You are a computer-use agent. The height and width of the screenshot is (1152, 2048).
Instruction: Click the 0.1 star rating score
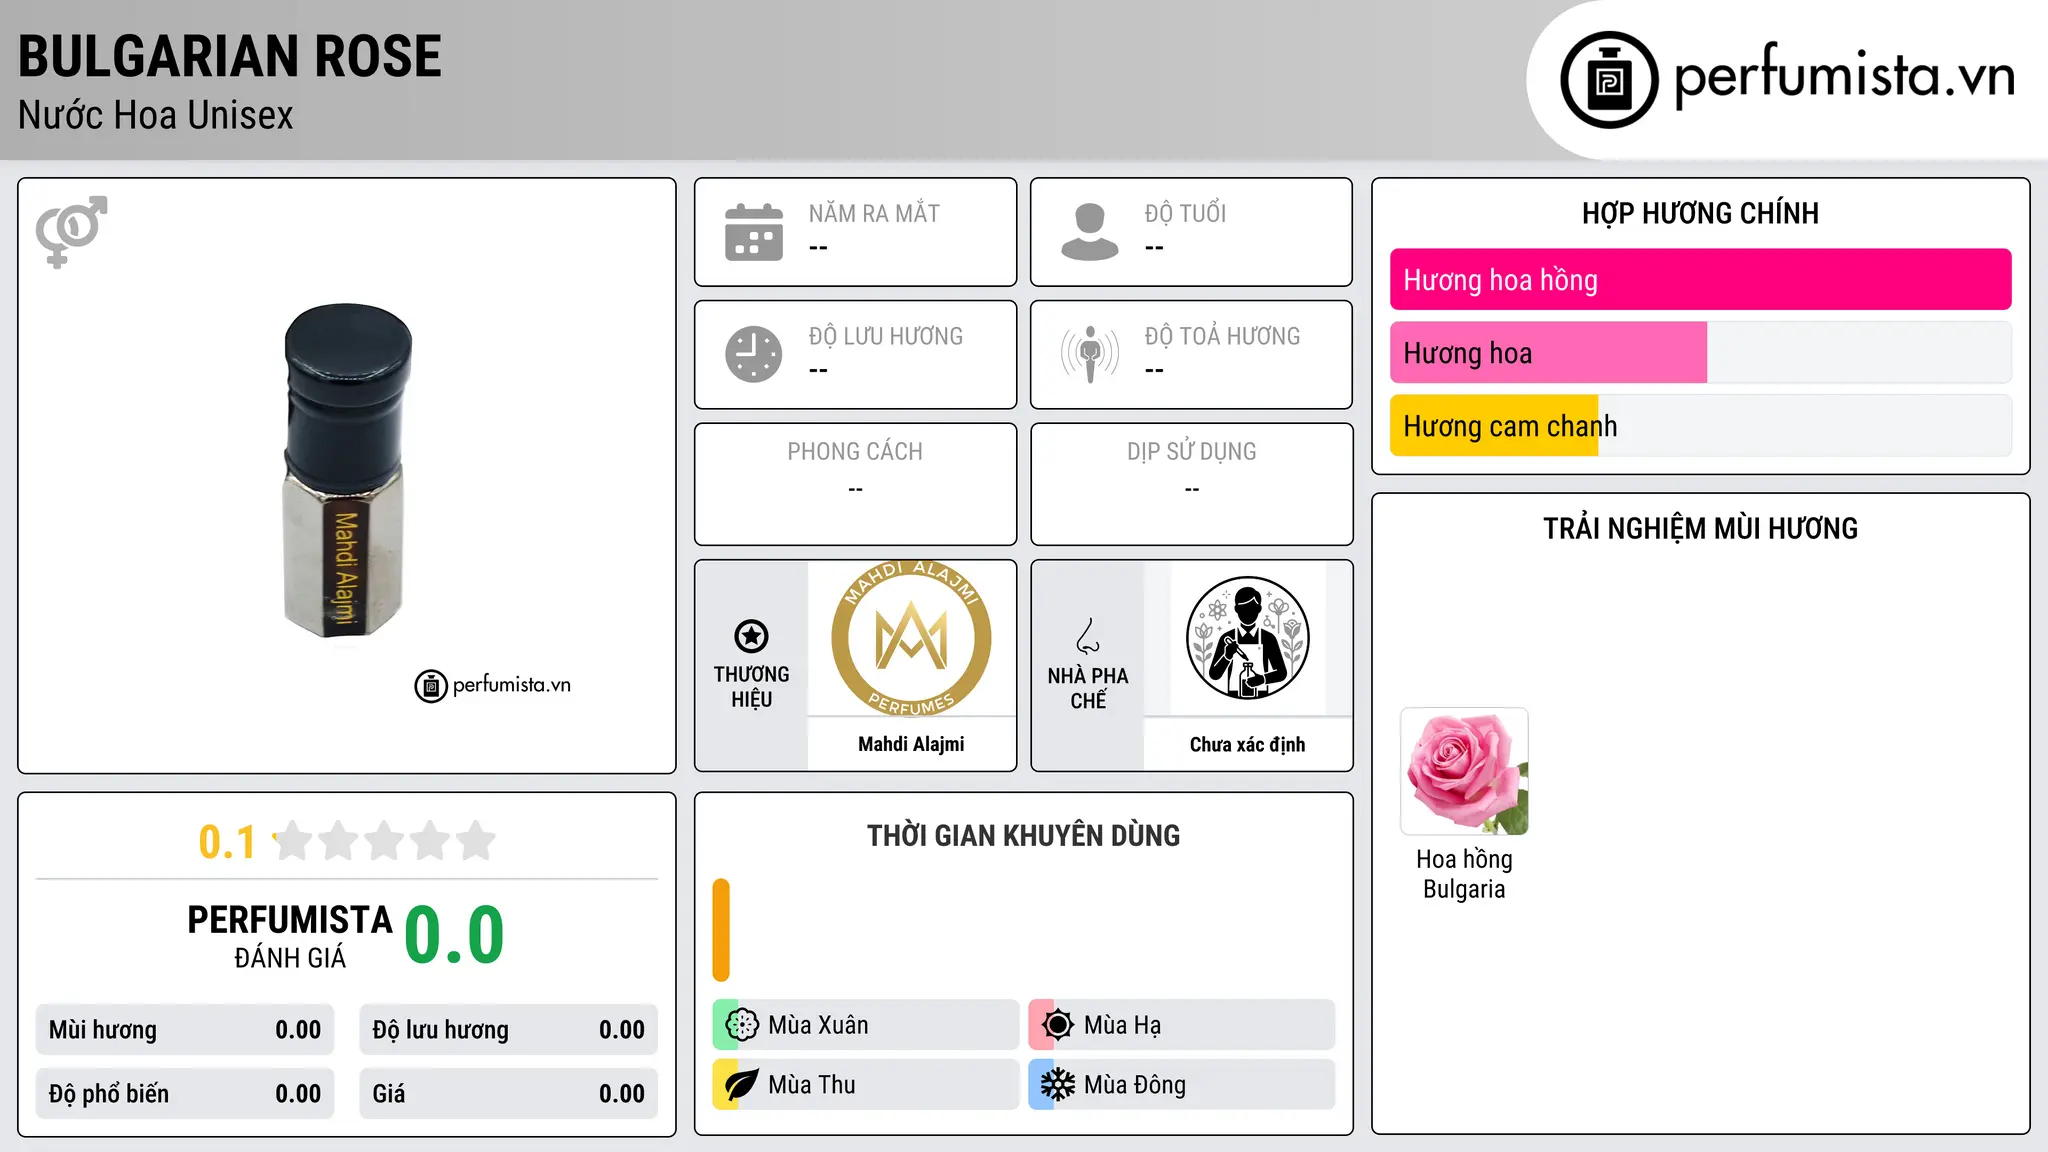[227, 842]
